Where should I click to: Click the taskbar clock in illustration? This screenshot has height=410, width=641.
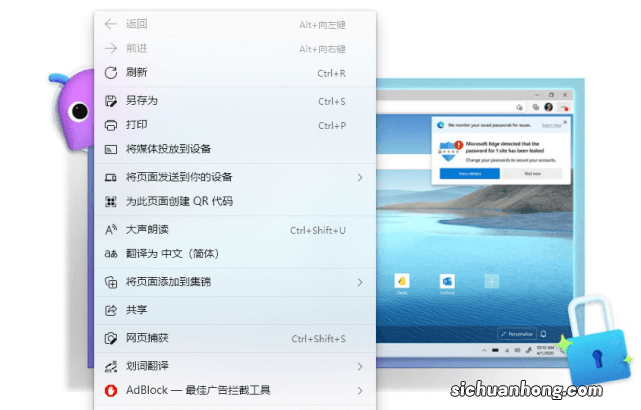point(545,350)
